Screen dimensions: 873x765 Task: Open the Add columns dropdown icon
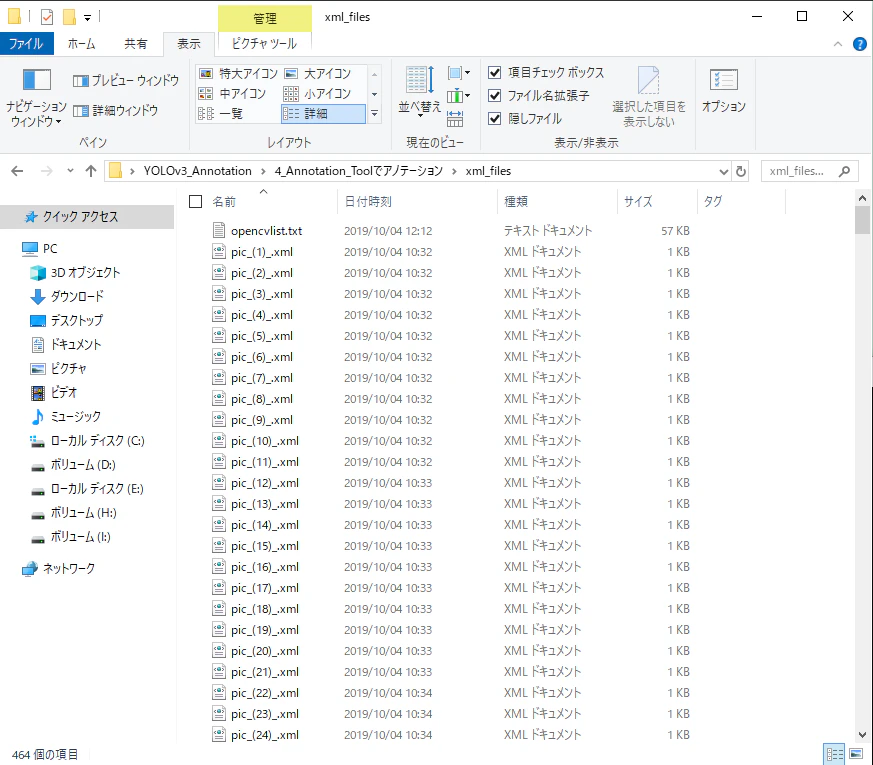coord(459,96)
